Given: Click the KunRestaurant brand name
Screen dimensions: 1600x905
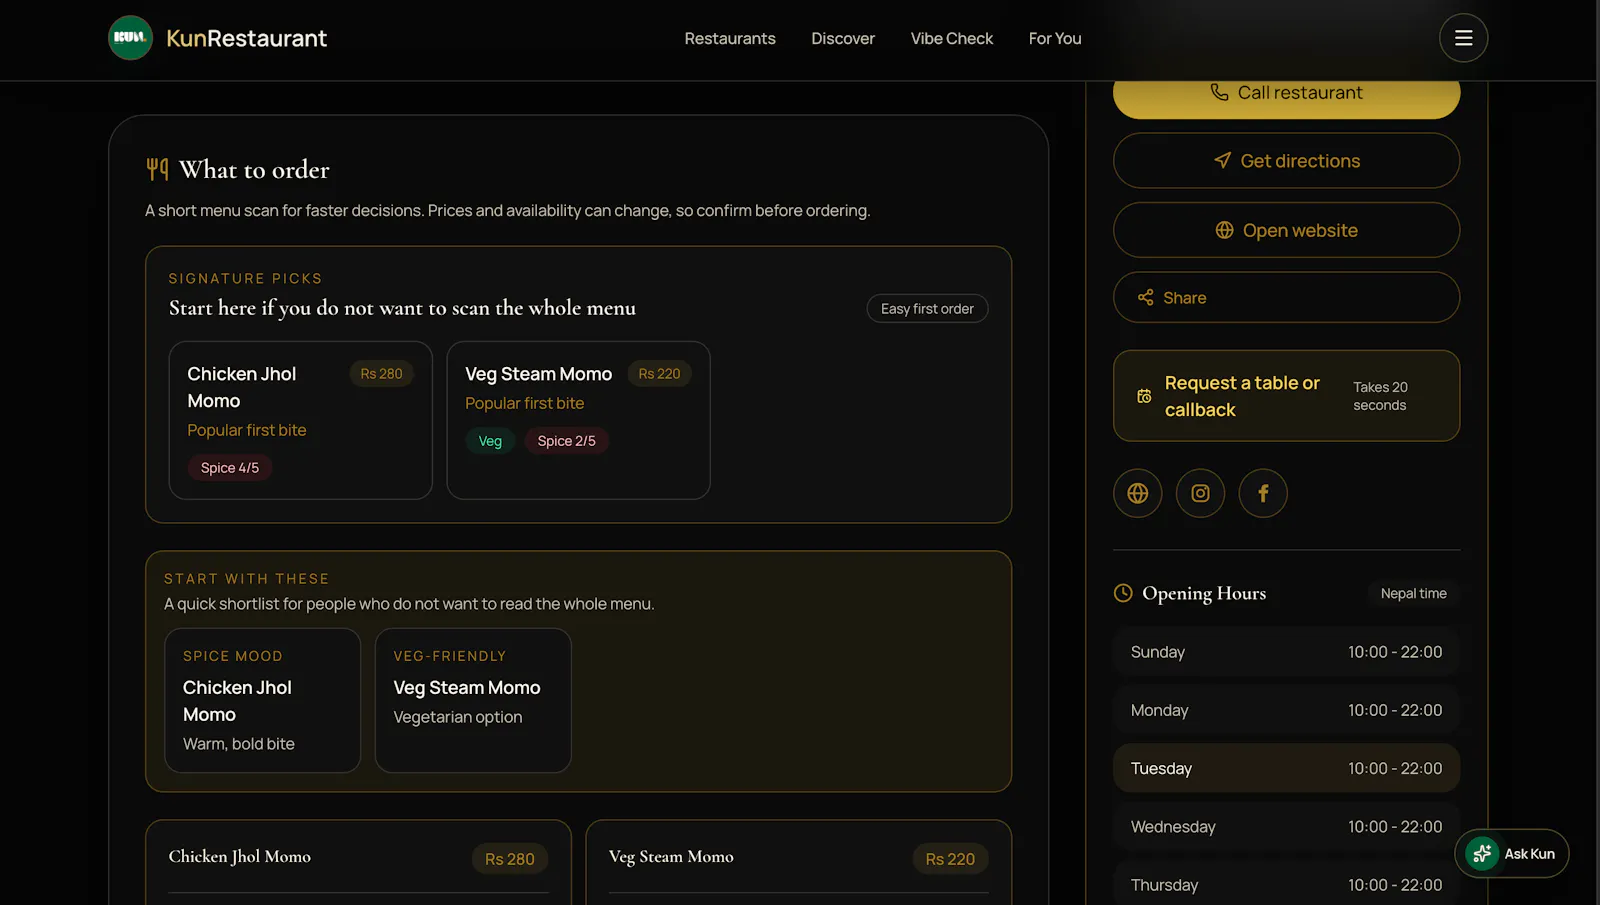Looking at the screenshot, I should click(x=246, y=38).
